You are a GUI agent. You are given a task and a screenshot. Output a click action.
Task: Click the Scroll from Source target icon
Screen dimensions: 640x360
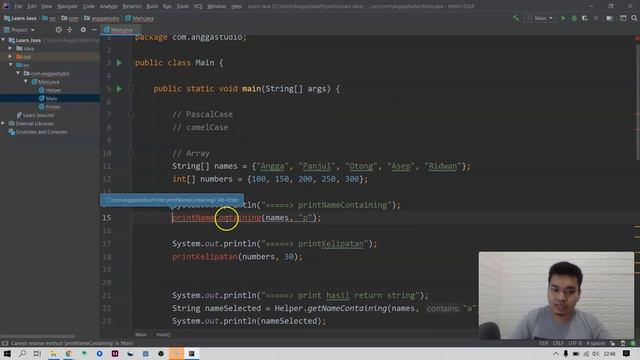pyautogui.click(x=58, y=30)
